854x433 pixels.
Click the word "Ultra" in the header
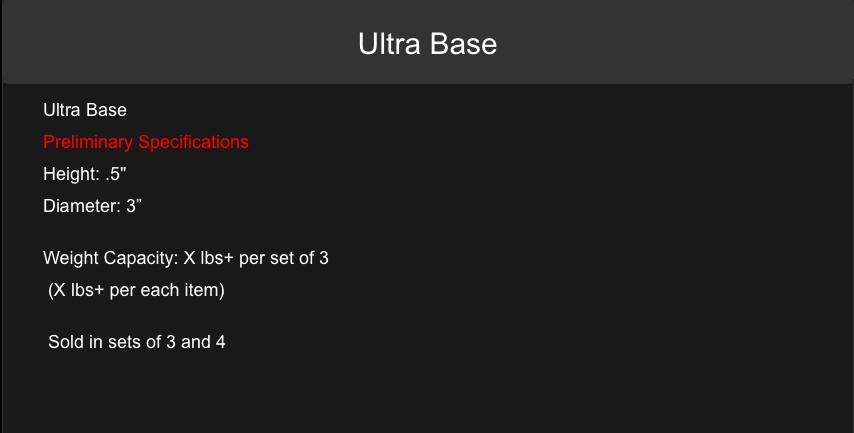coord(390,44)
